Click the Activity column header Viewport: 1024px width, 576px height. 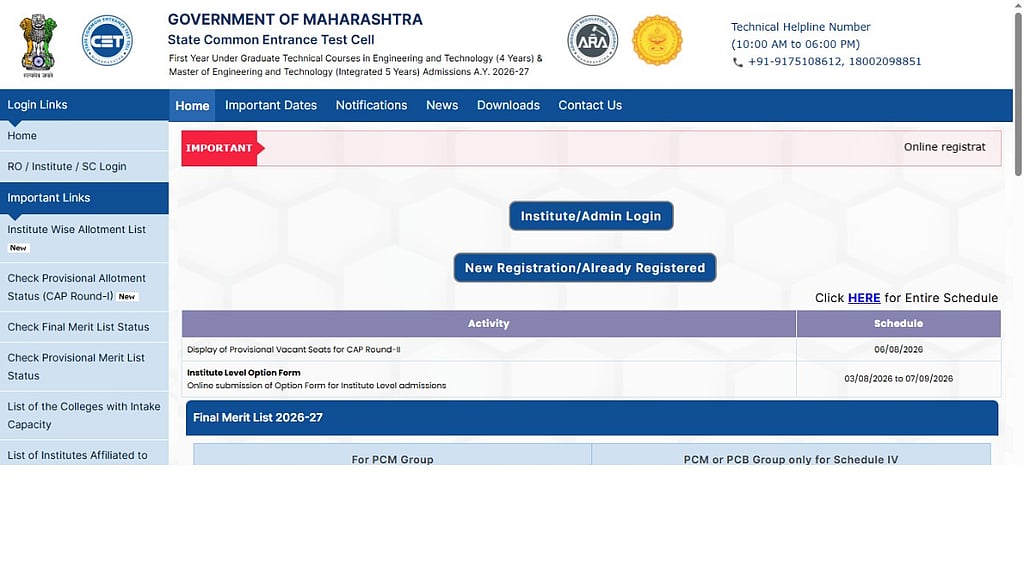(488, 323)
